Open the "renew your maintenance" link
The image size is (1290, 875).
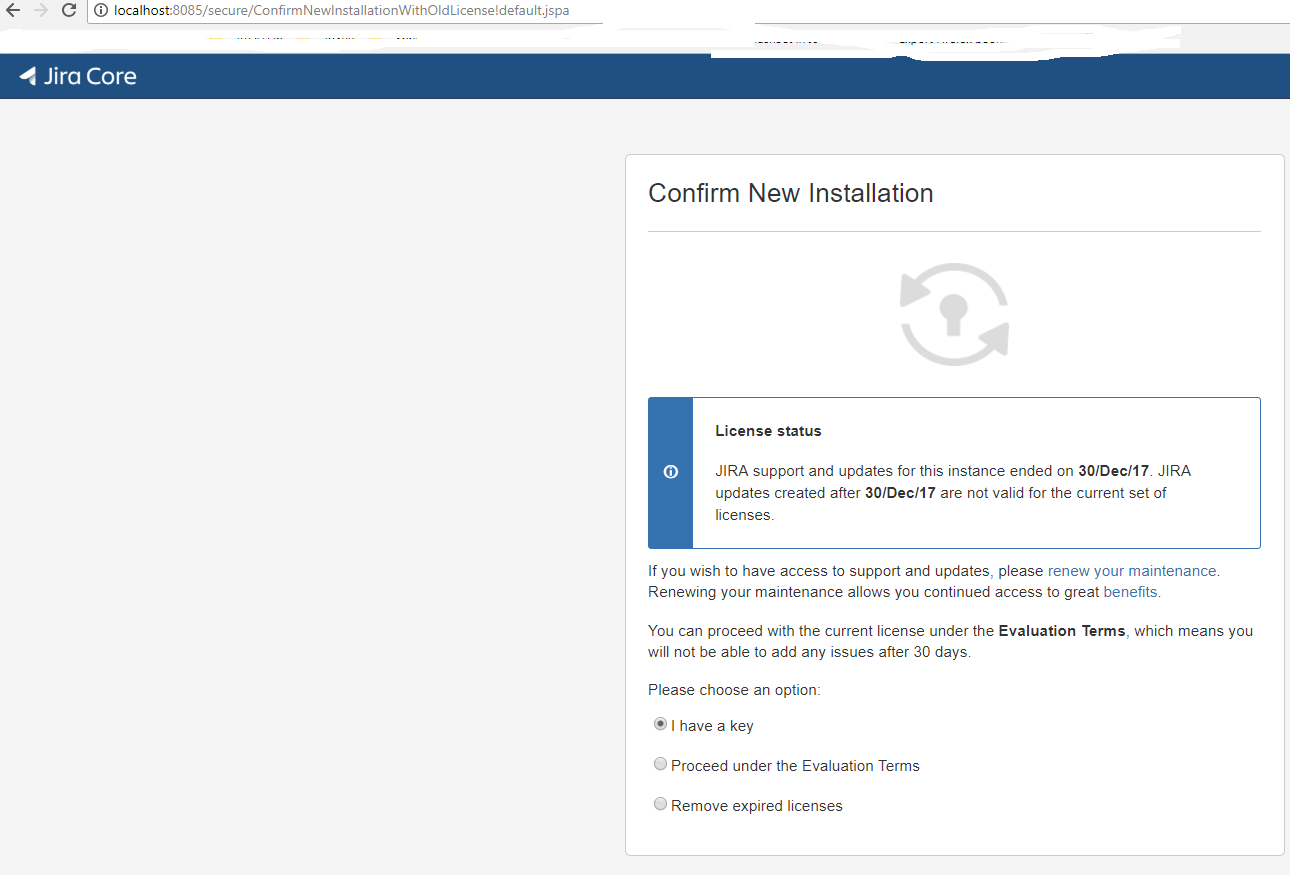1132,571
